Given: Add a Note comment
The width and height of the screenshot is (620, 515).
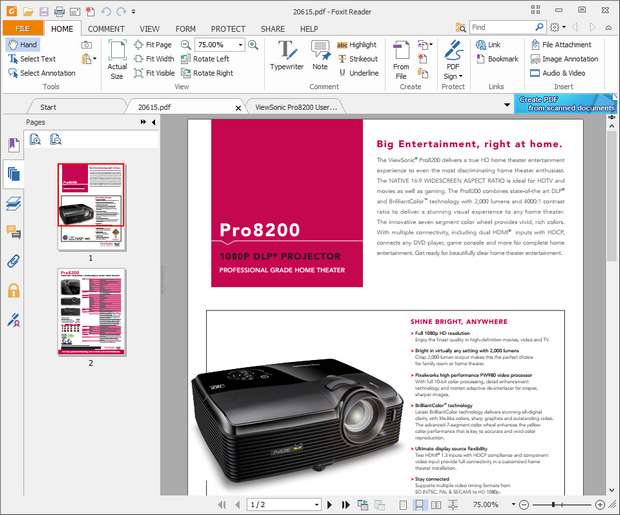Looking at the screenshot, I should point(320,56).
